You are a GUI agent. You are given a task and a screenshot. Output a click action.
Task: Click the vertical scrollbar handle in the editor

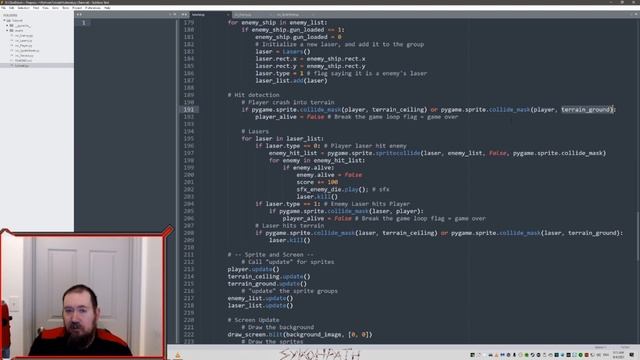(638, 236)
